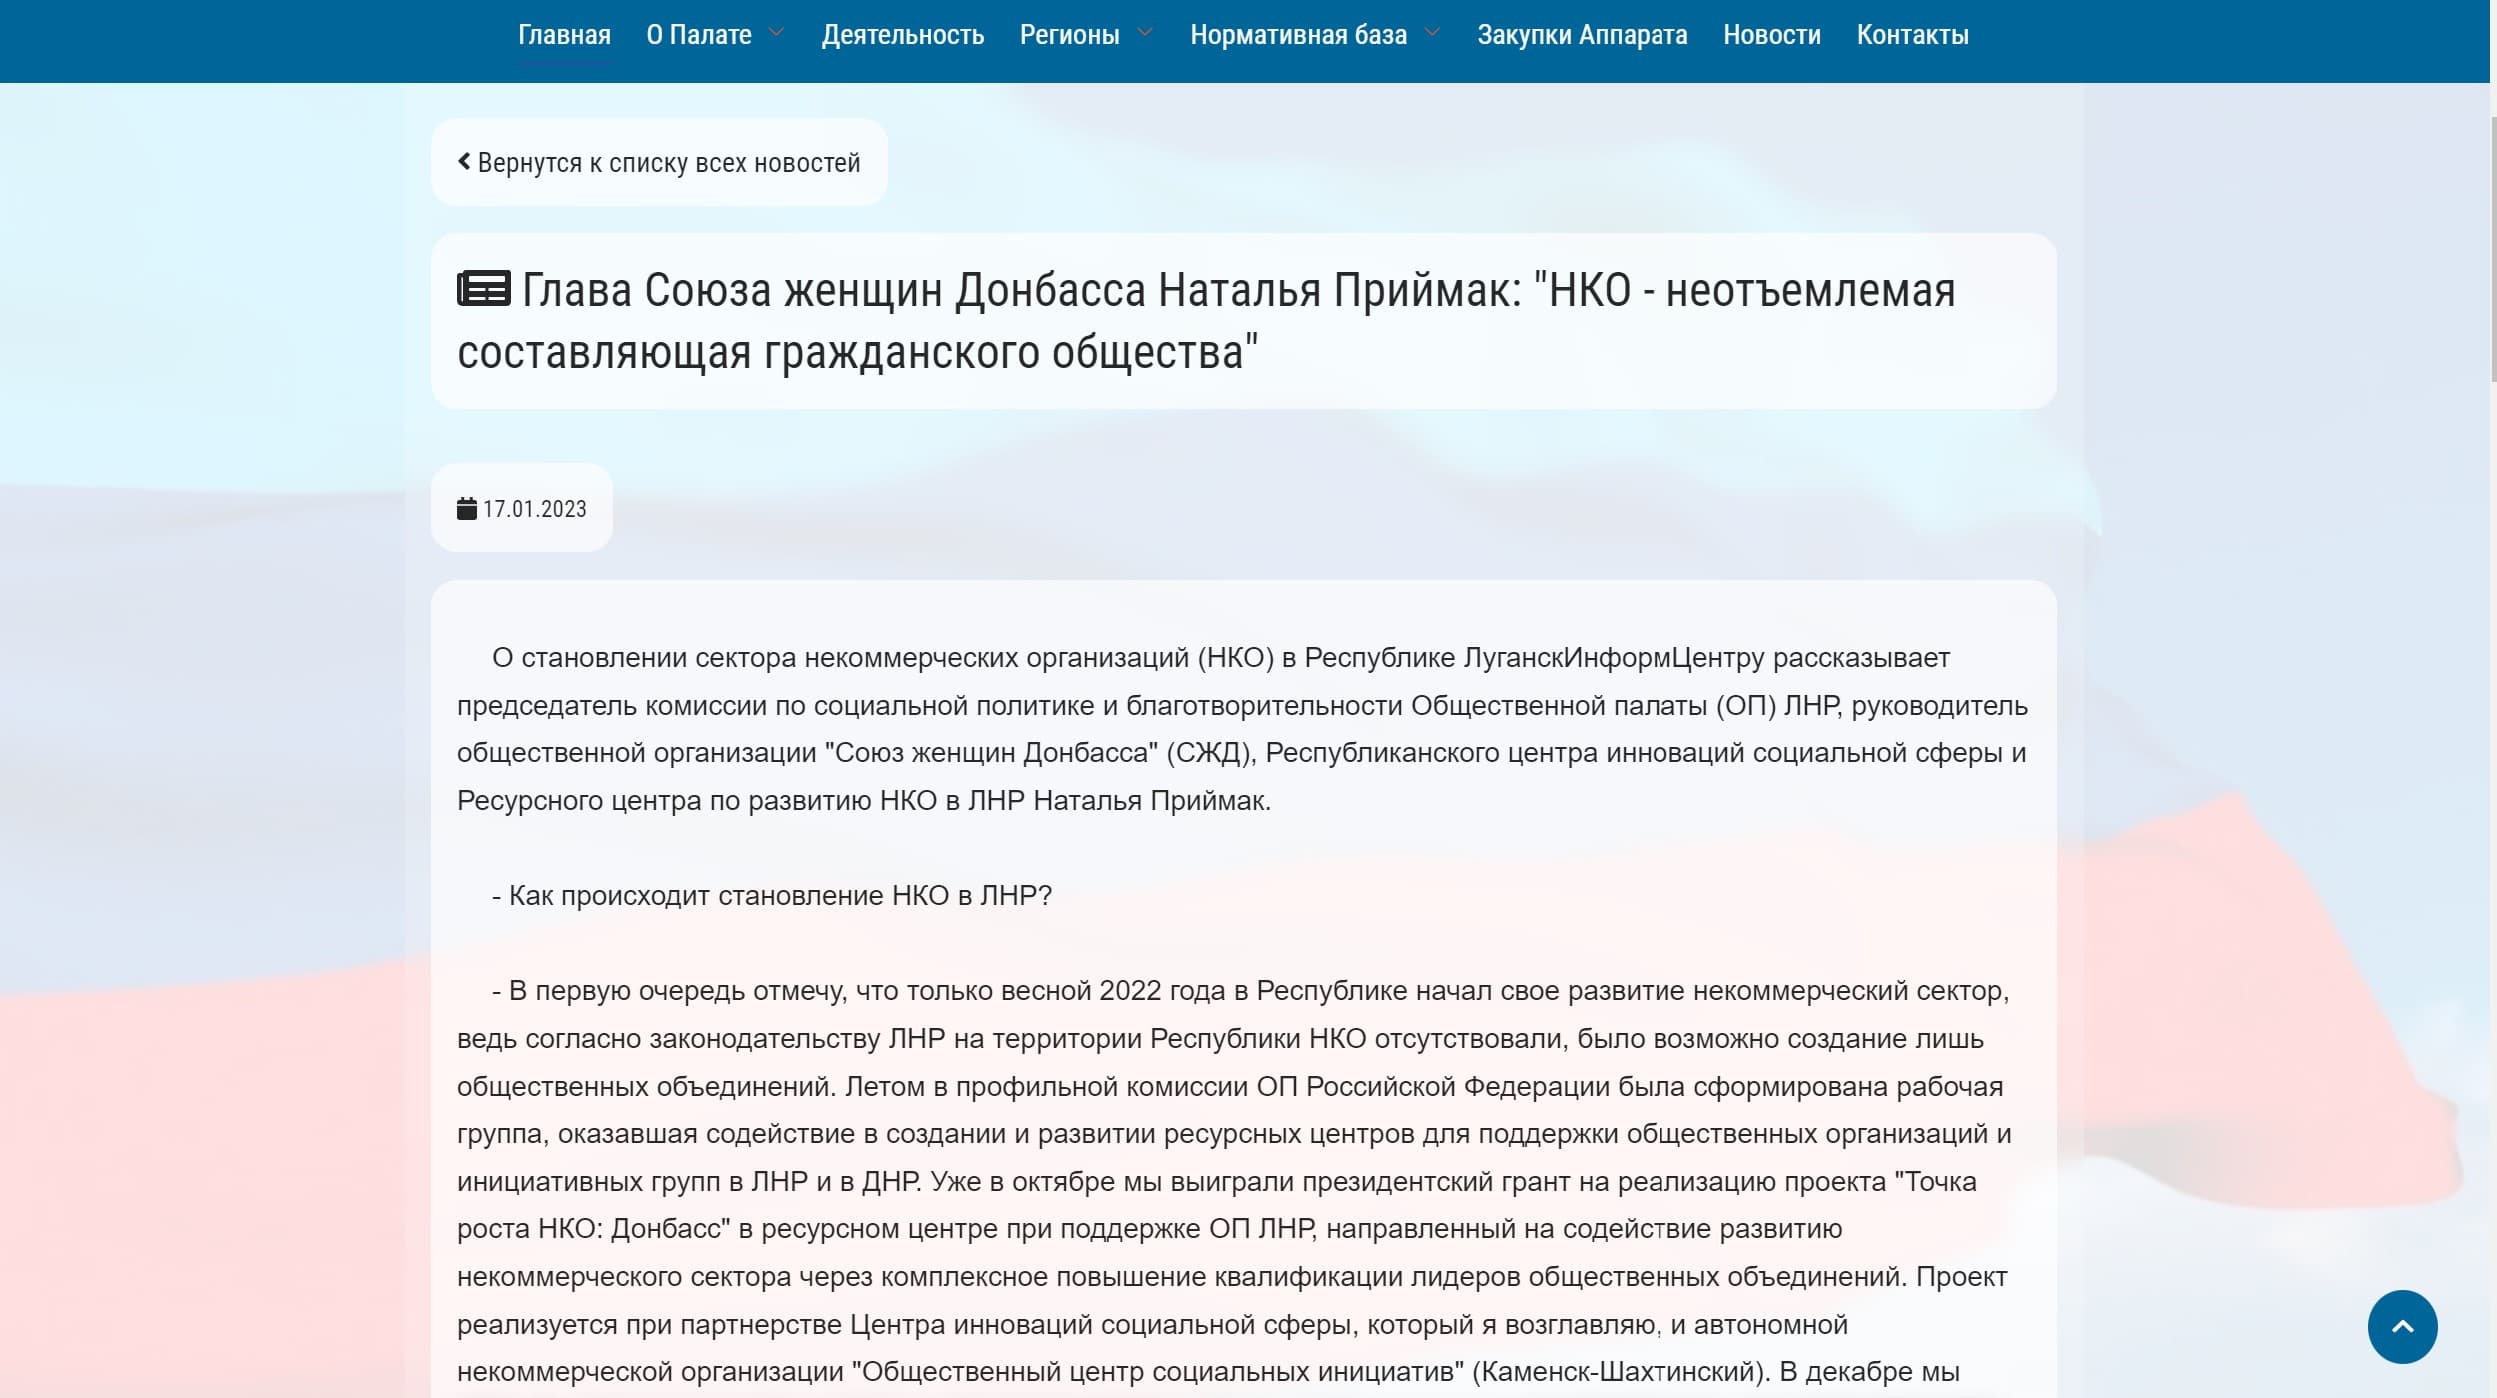Open the Нормативная база menu item
2497x1398 pixels.
(x=1298, y=35)
